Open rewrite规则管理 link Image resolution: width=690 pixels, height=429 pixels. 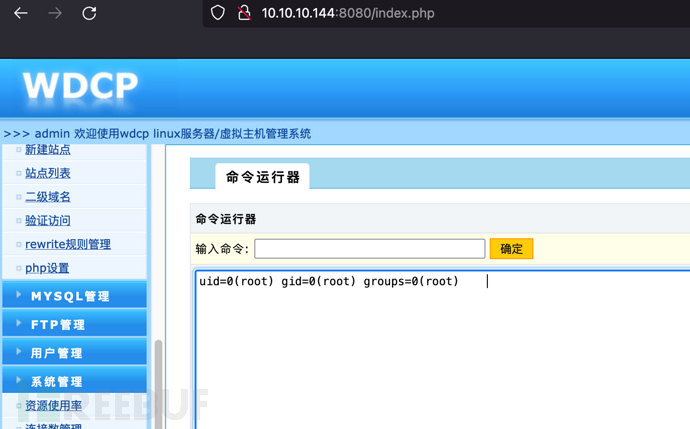(x=68, y=244)
